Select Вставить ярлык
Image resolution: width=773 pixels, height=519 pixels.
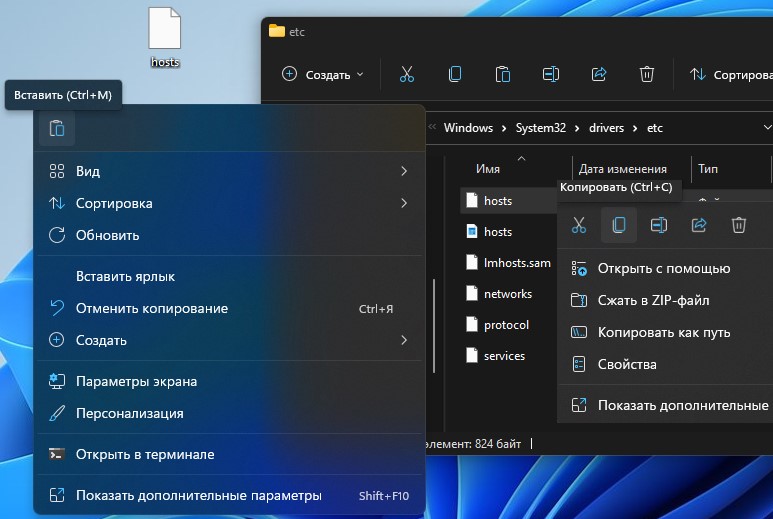(x=229, y=277)
